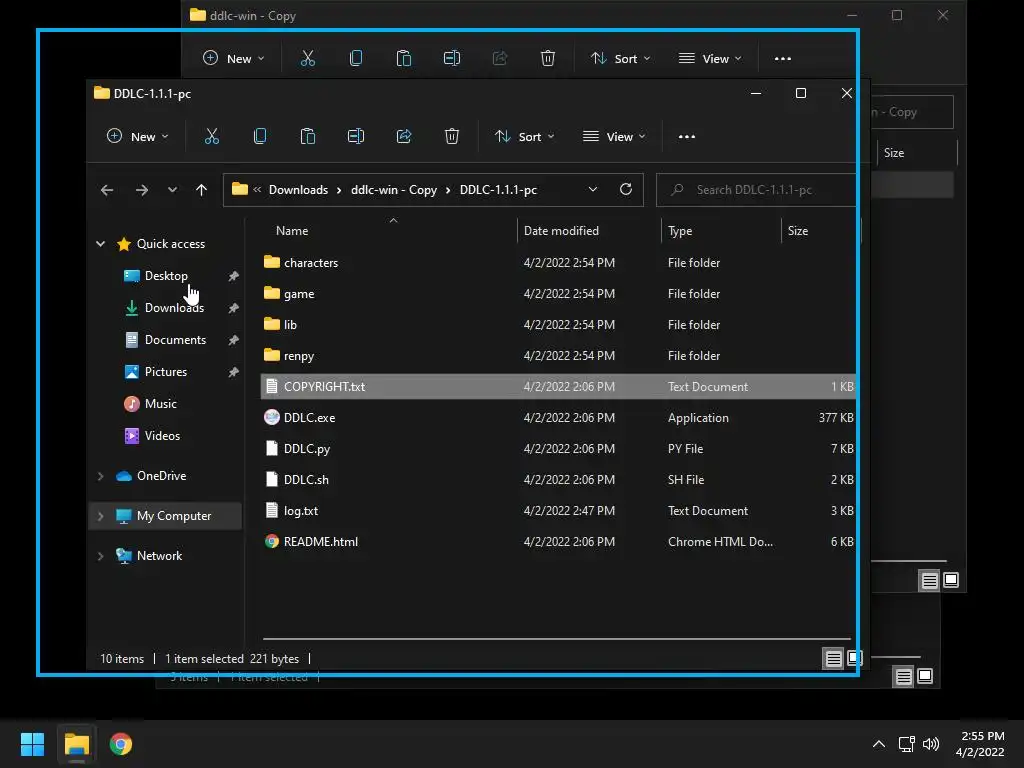Select DDLC.exe application file
The height and width of the screenshot is (768, 1024).
point(310,418)
